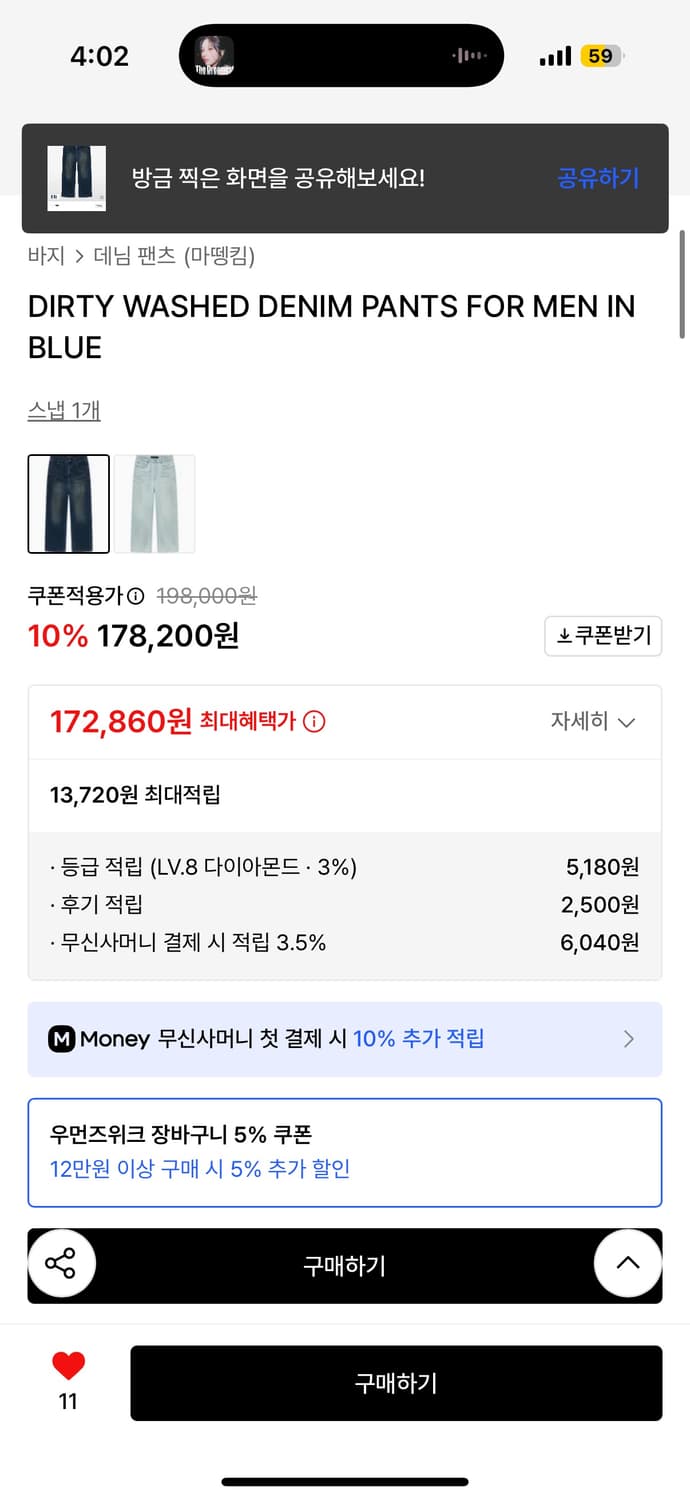Toggle the heart to unlike this product
This screenshot has height=1500, width=690.
point(67,1368)
